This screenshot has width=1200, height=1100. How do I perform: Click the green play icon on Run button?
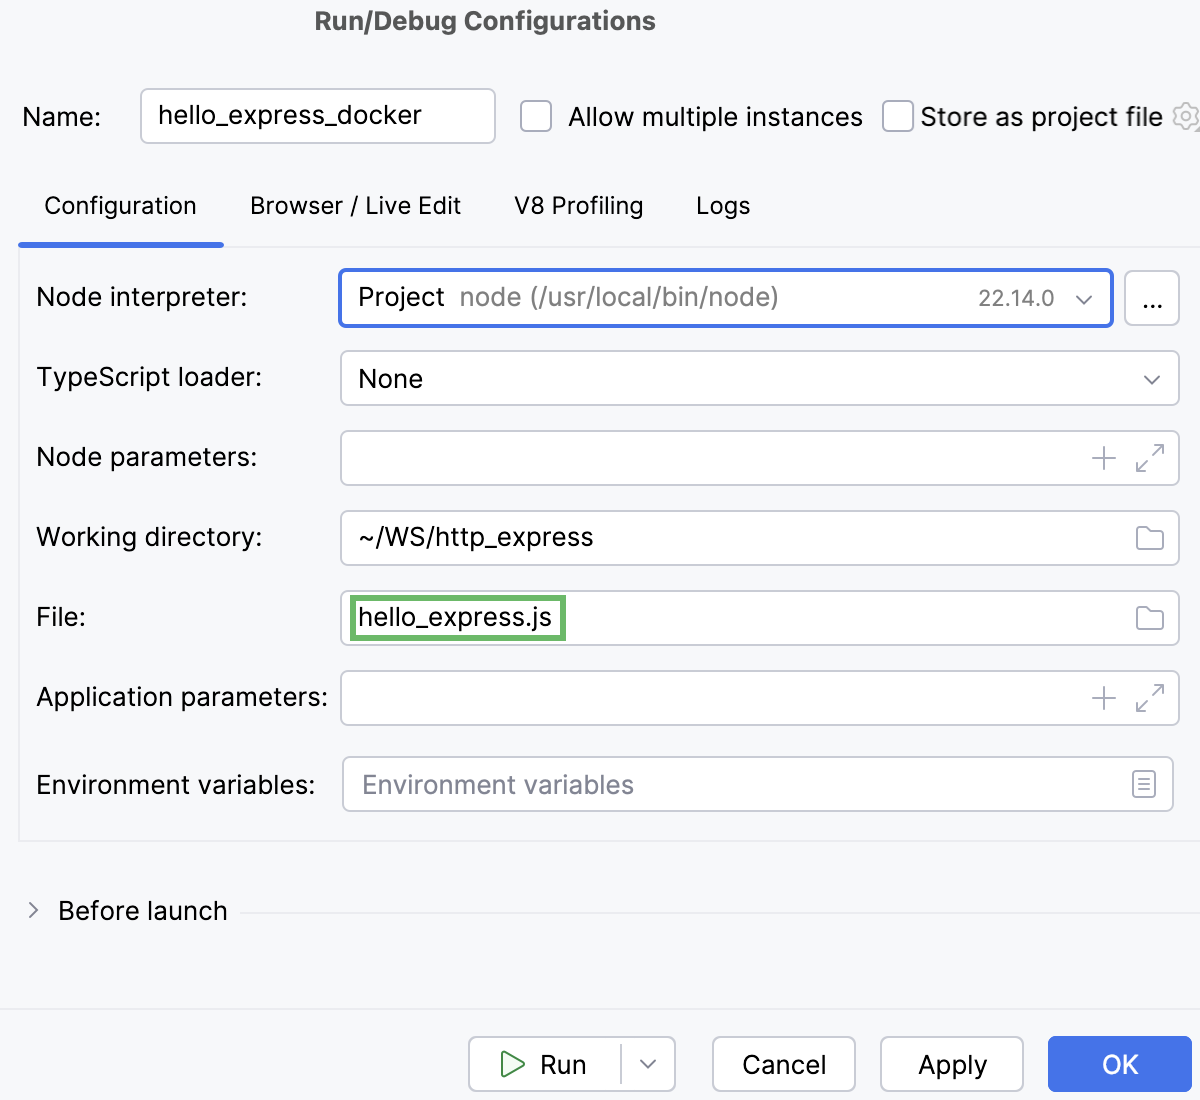[x=514, y=1064]
